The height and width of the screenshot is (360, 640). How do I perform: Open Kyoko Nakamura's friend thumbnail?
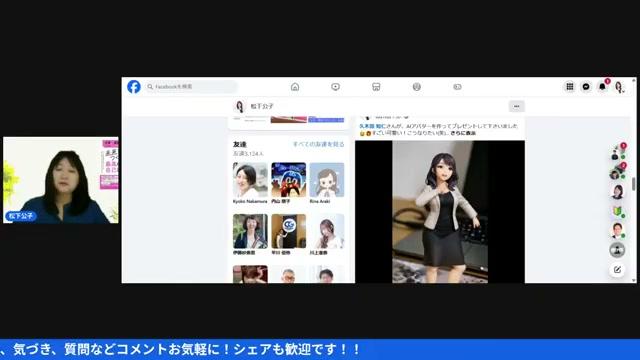250,180
